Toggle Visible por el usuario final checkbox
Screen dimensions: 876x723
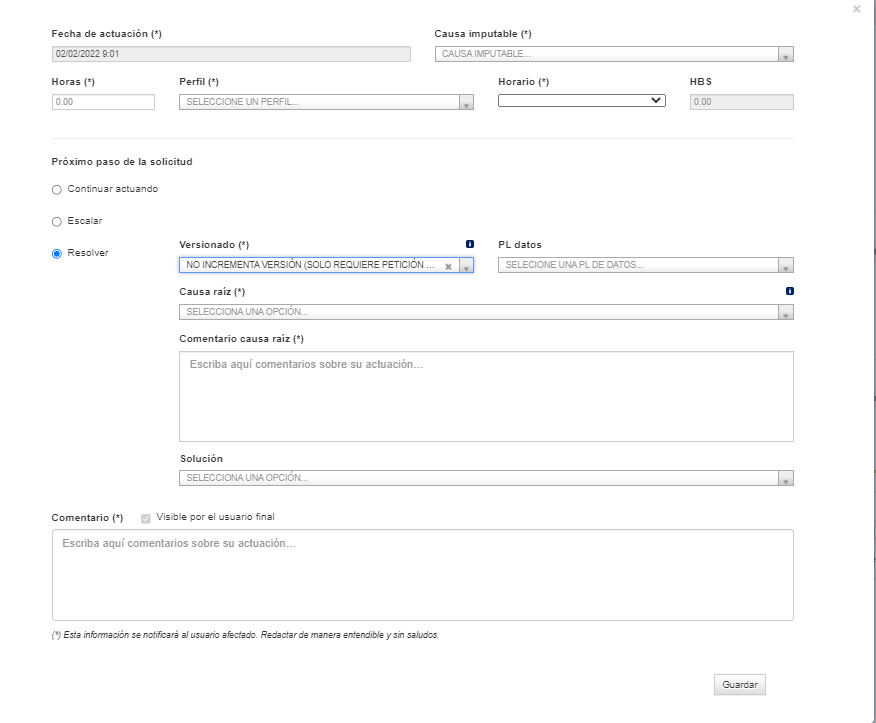[x=146, y=519]
